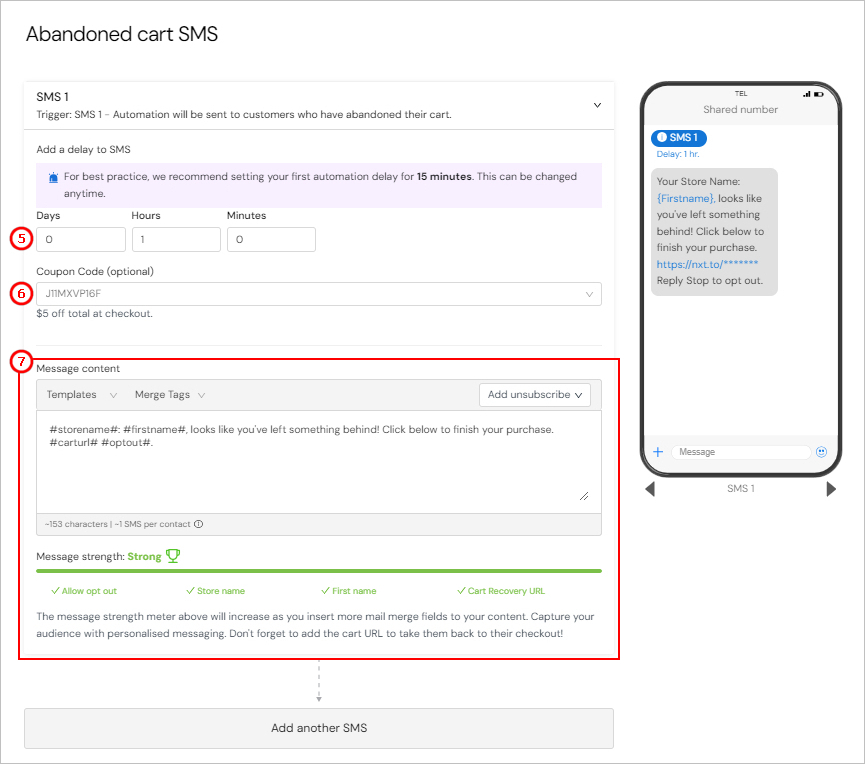Image resolution: width=865 pixels, height=764 pixels.
Task: Click the Cart Recovery URL indicator
Action: point(501,591)
